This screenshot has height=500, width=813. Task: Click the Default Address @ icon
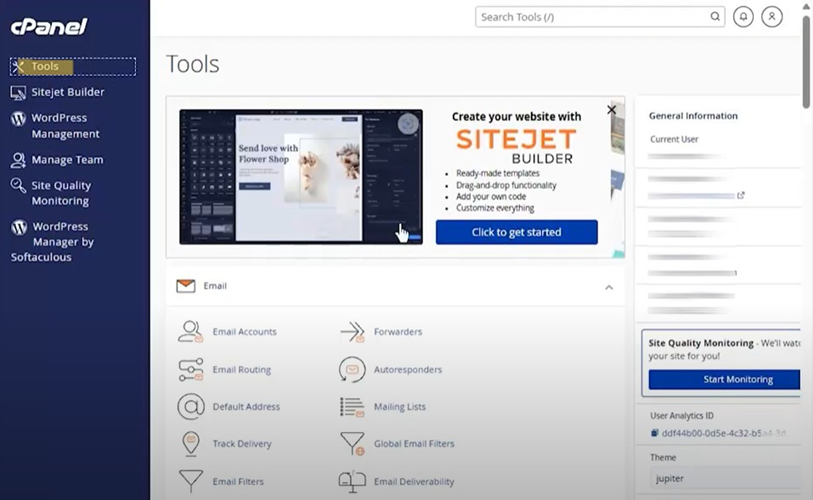point(191,407)
